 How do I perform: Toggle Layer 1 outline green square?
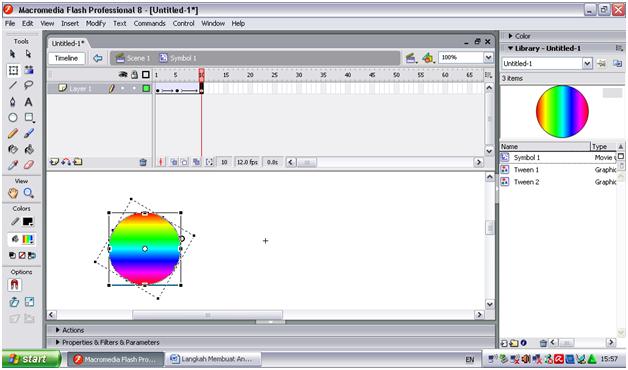146,88
